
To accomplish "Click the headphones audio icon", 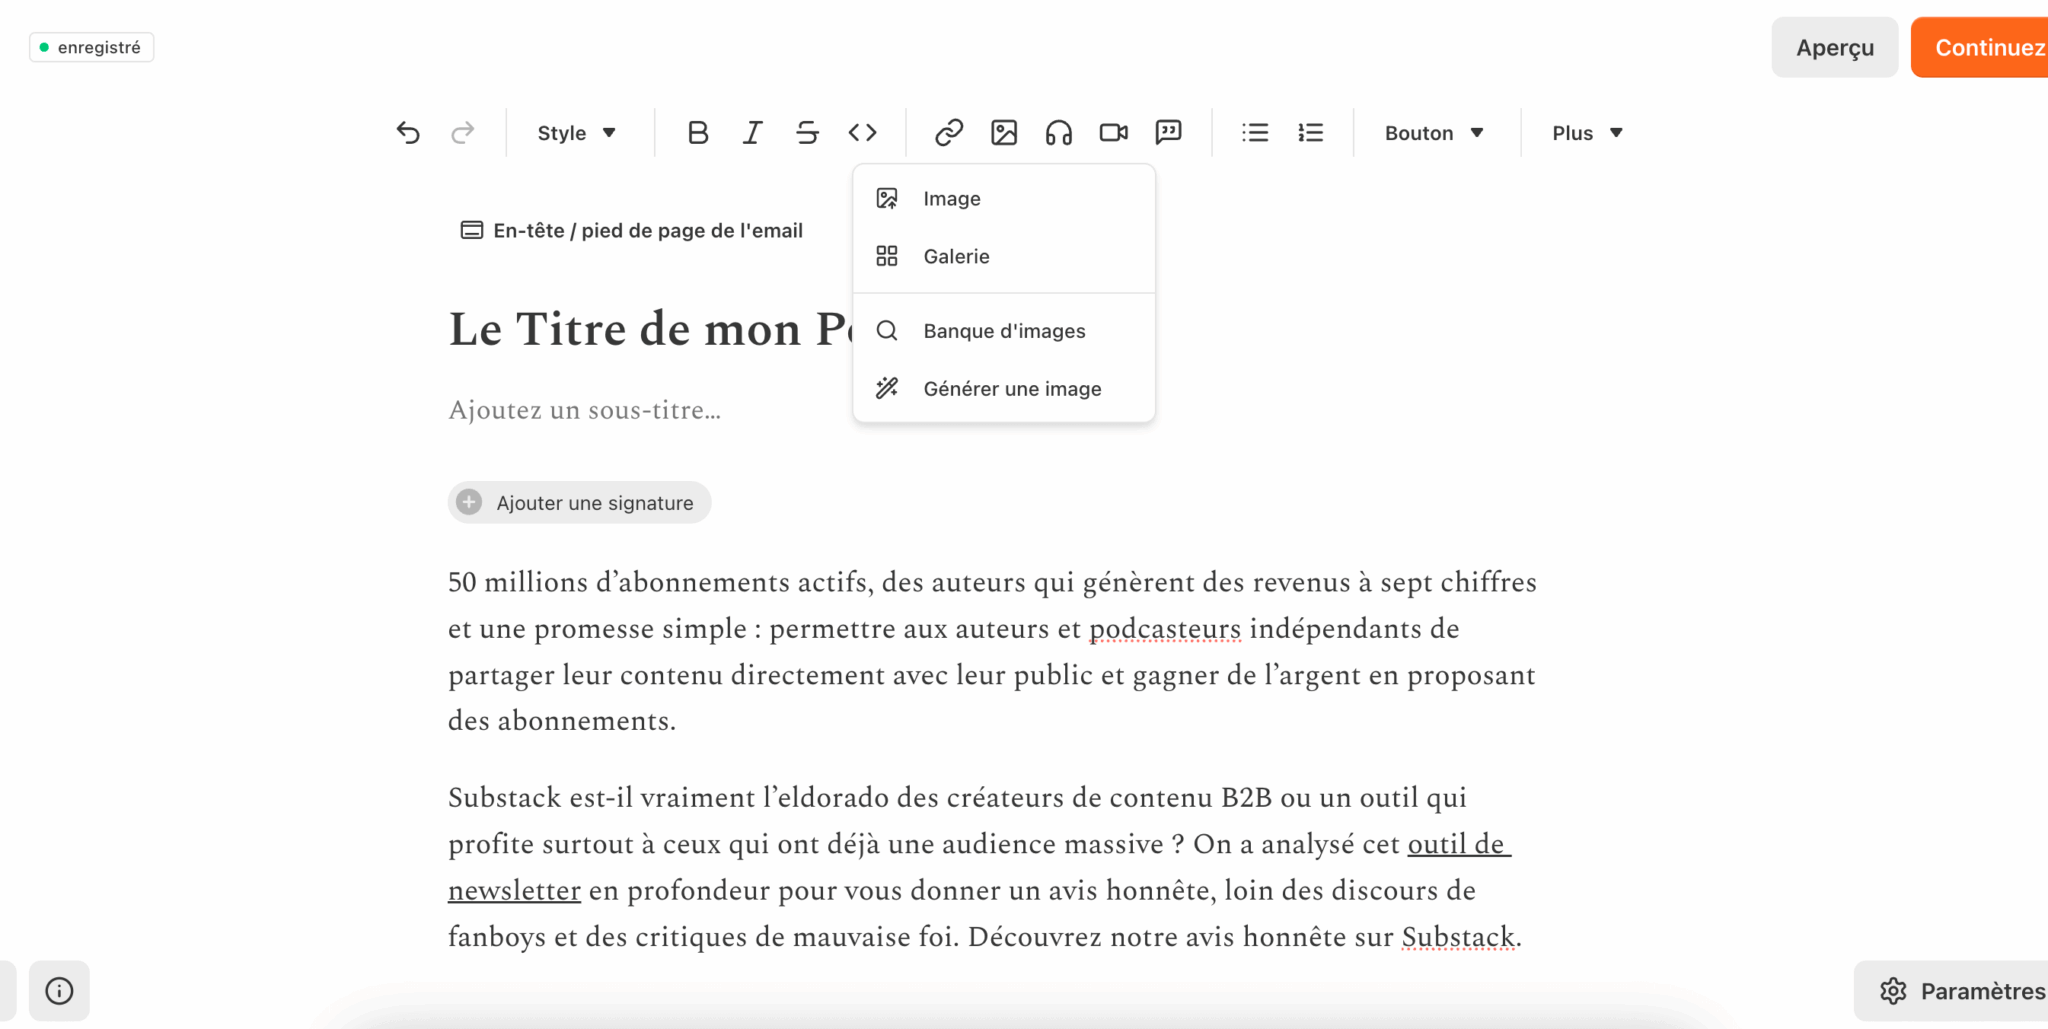I will (1058, 133).
